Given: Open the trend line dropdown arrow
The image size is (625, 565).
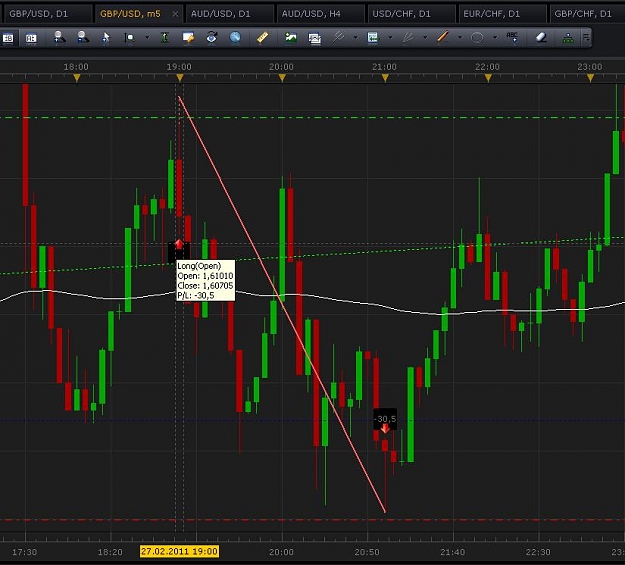Looking at the screenshot, I should 460,37.
